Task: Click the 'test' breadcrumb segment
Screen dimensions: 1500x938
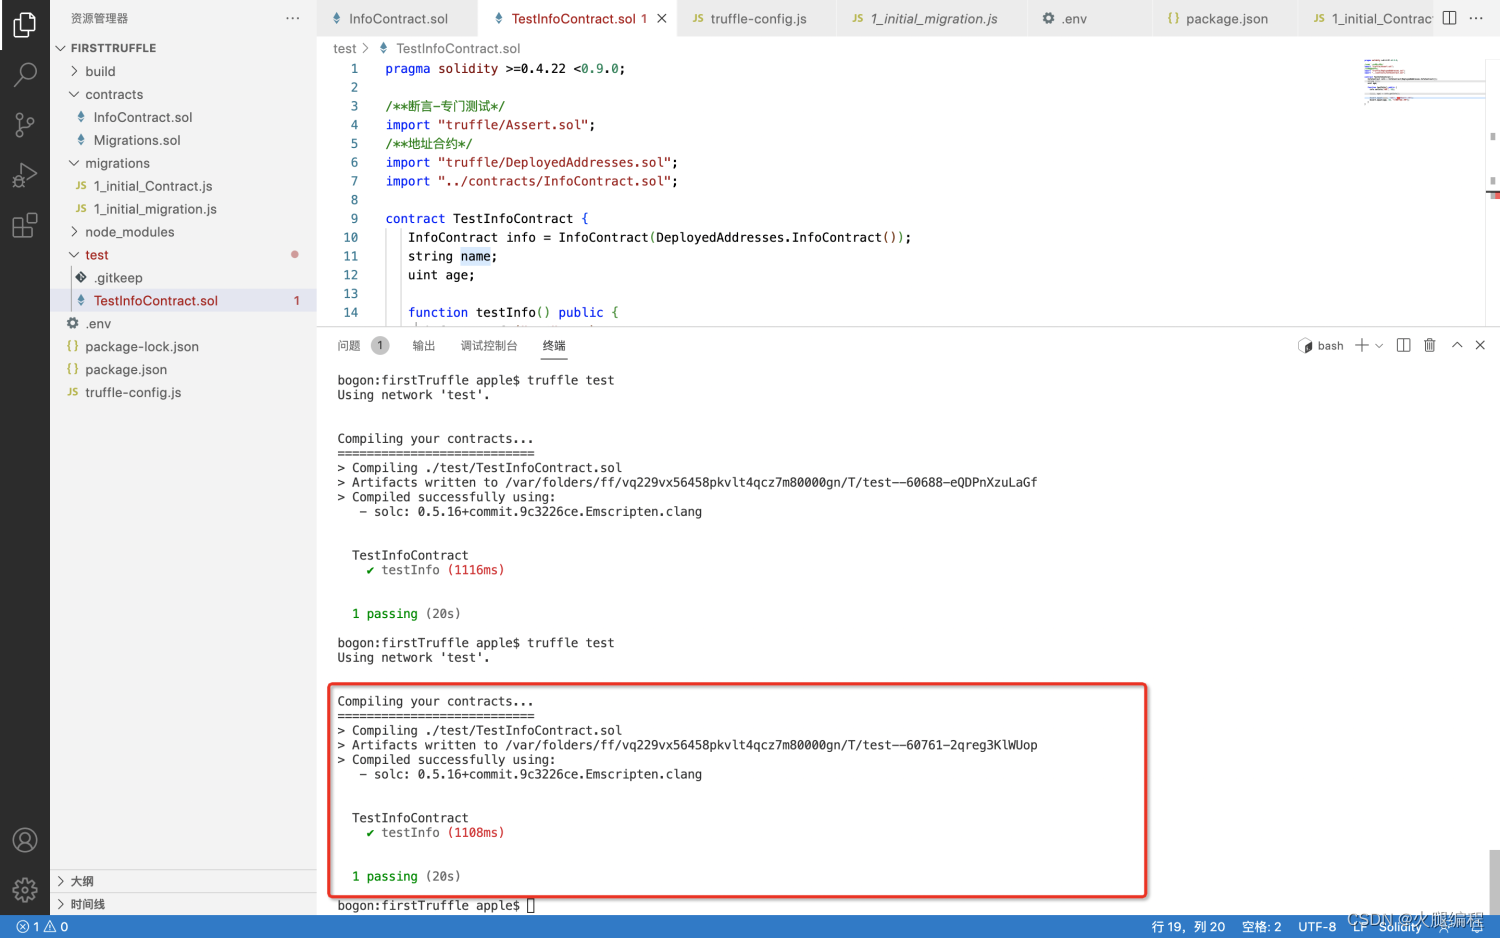Action: coord(345,48)
